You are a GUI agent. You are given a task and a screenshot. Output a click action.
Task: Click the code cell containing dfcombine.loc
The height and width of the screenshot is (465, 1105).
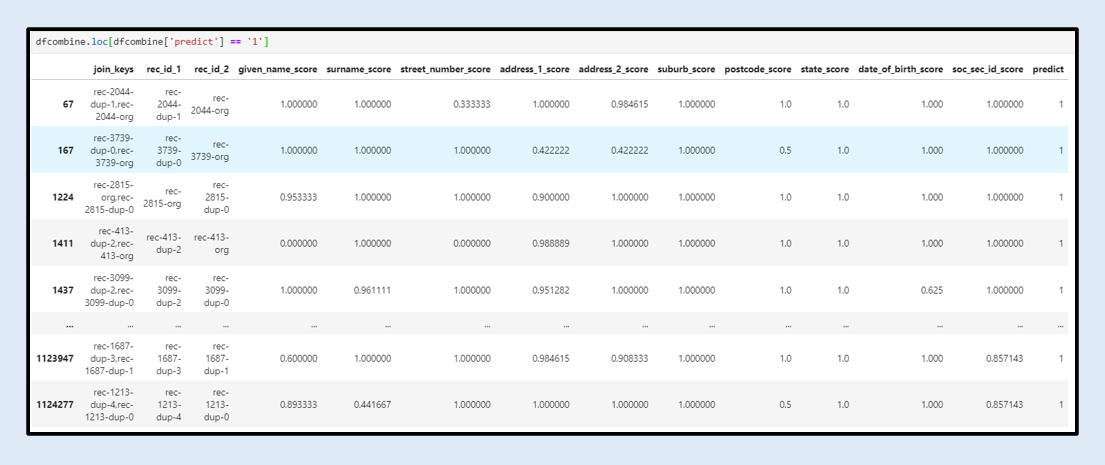click(x=552, y=42)
